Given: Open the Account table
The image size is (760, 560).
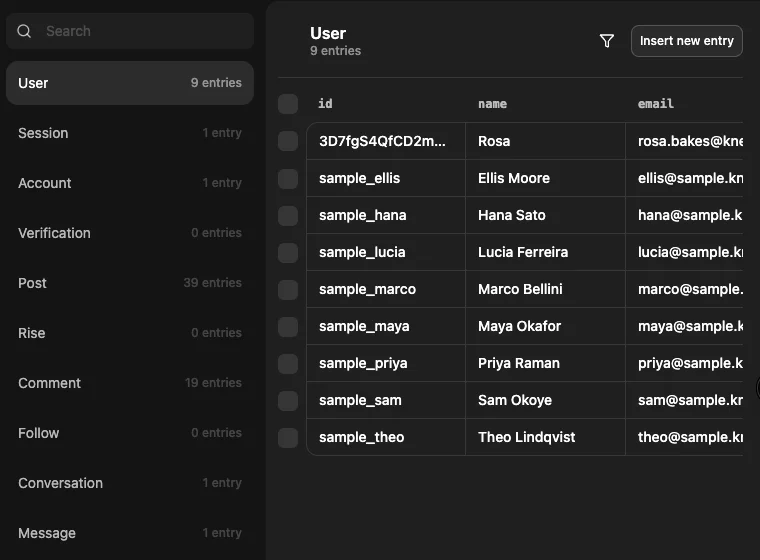Looking at the screenshot, I should [x=130, y=183].
